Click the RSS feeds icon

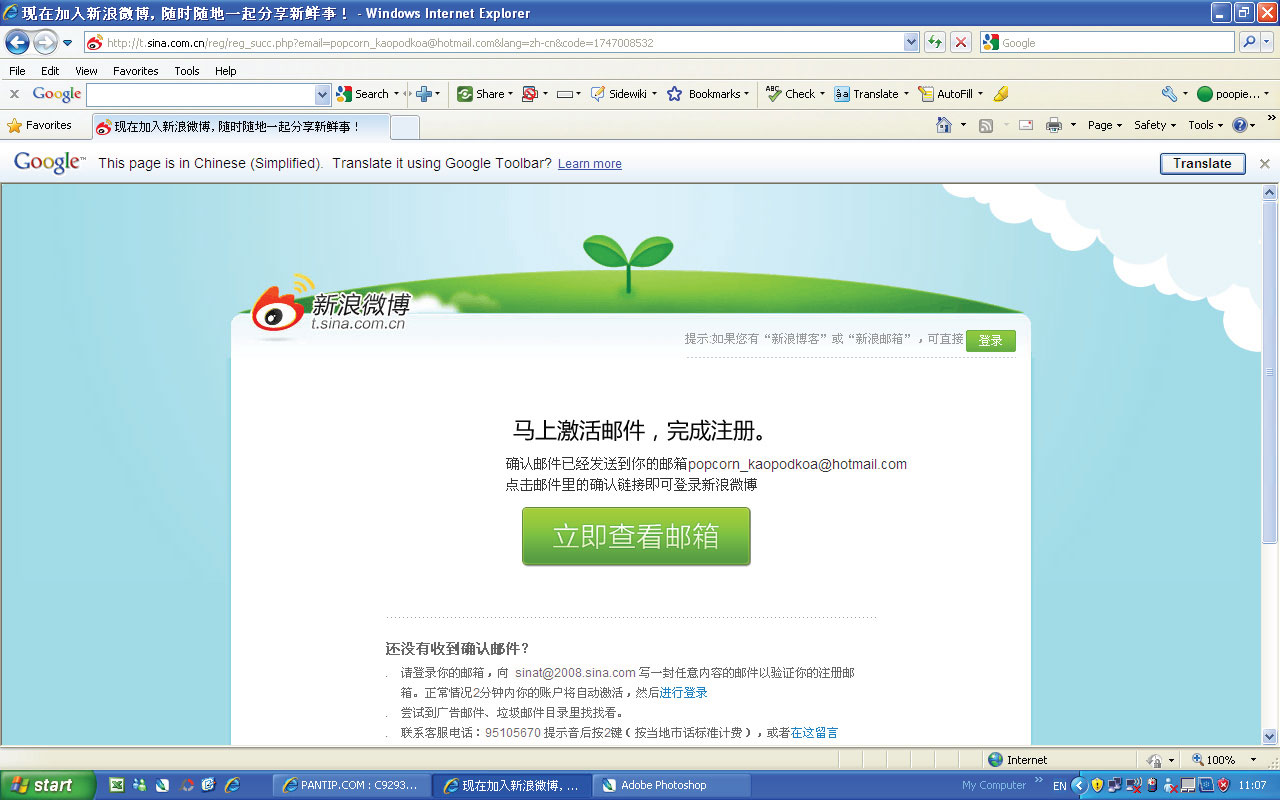tap(986, 125)
